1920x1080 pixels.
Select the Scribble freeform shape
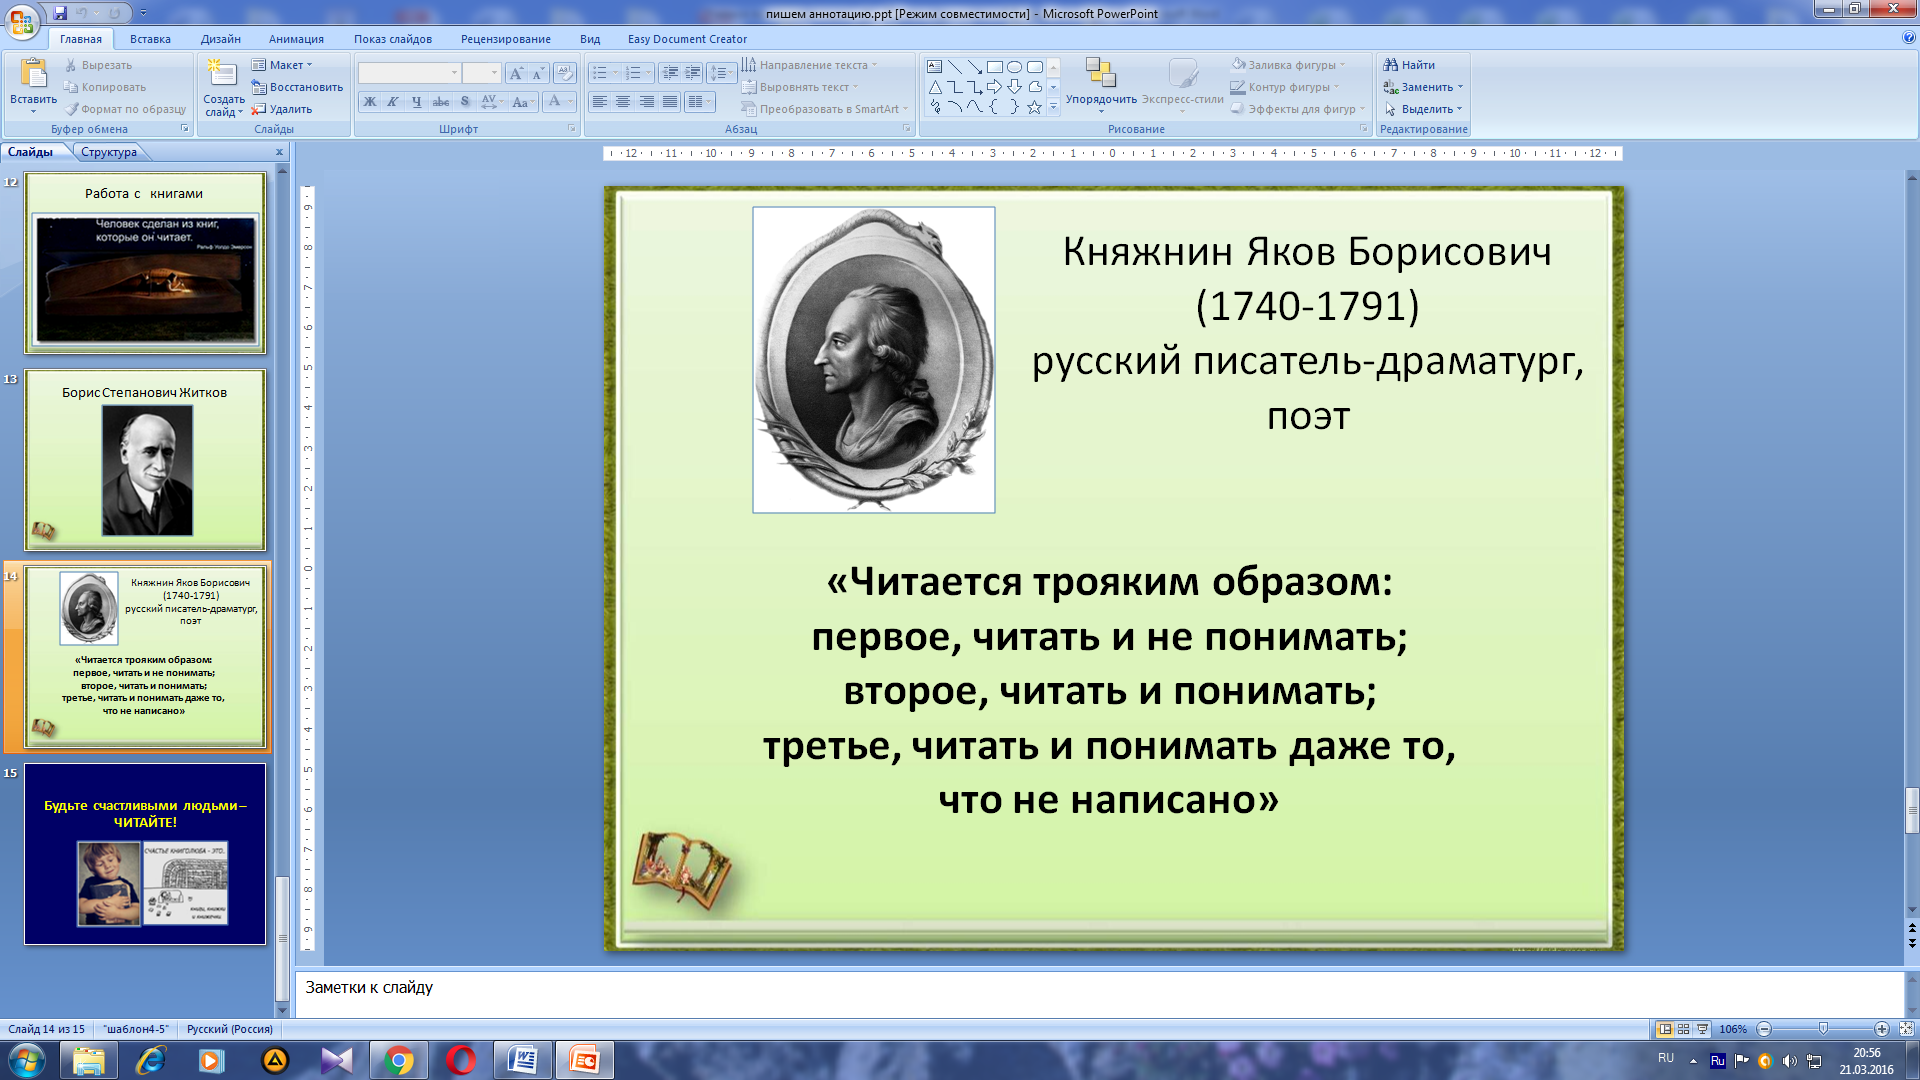tap(934, 107)
